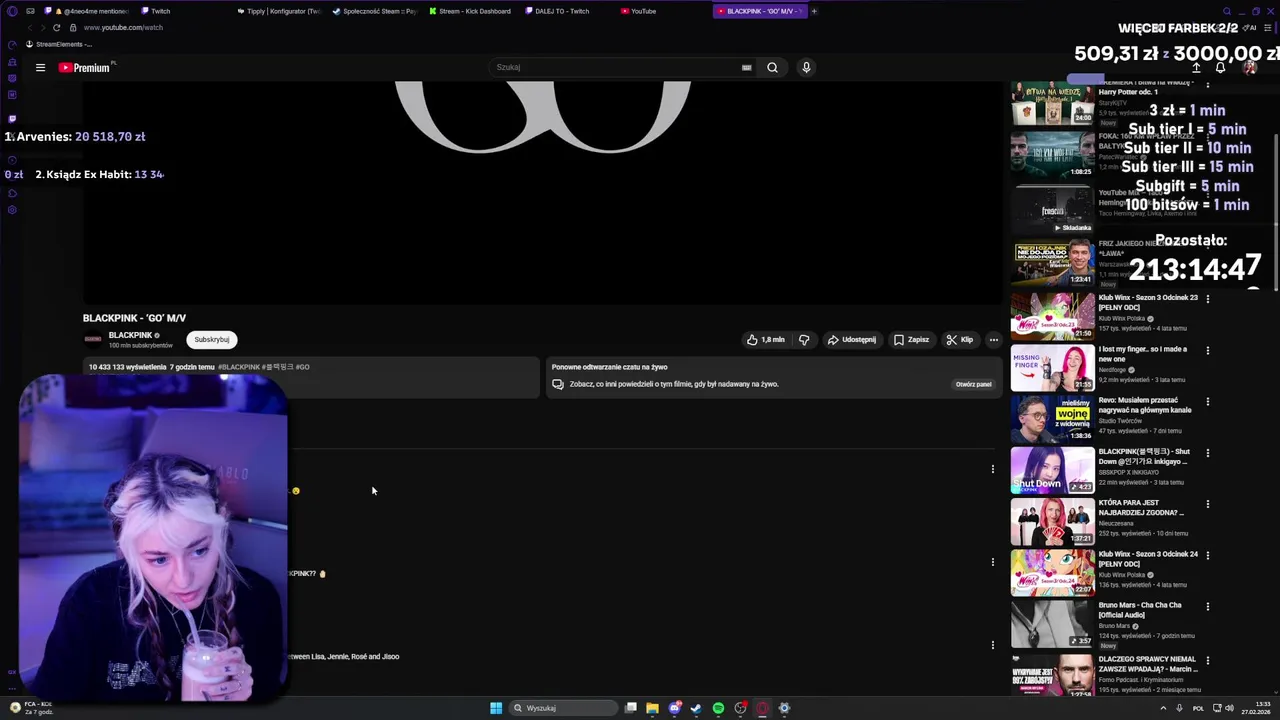Open Task View in the taskbar
Screen dimensions: 1280x720
[x=631, y=708]
